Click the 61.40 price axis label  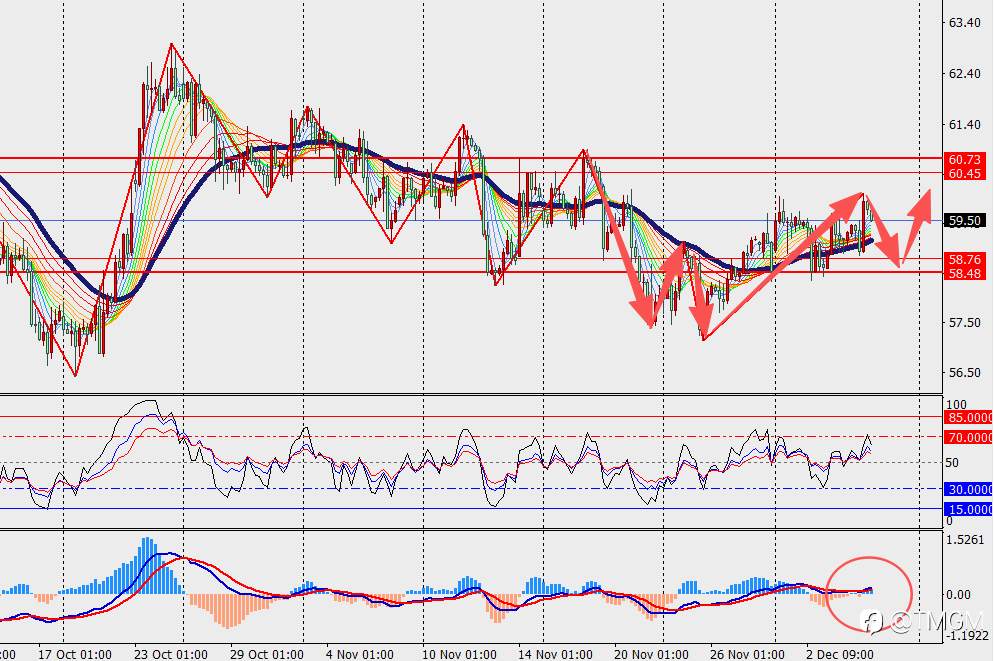pos(964,125)
